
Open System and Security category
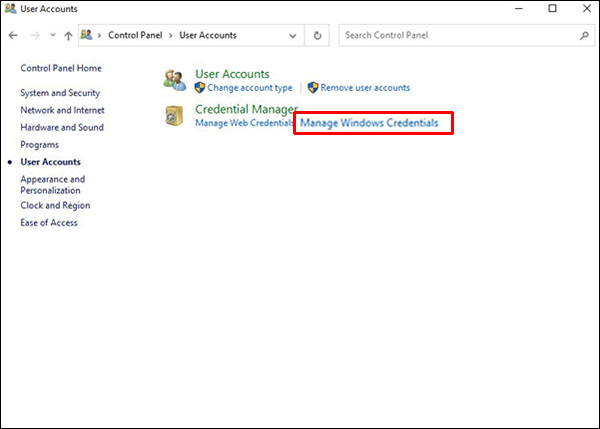click(x=60, y=93)
